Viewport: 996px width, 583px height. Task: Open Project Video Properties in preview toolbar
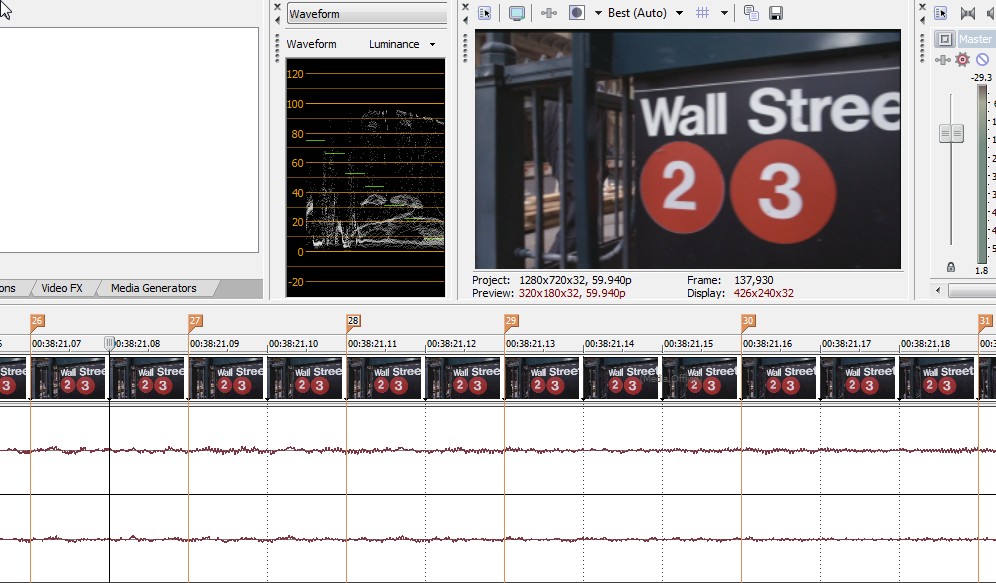(485, 13)
